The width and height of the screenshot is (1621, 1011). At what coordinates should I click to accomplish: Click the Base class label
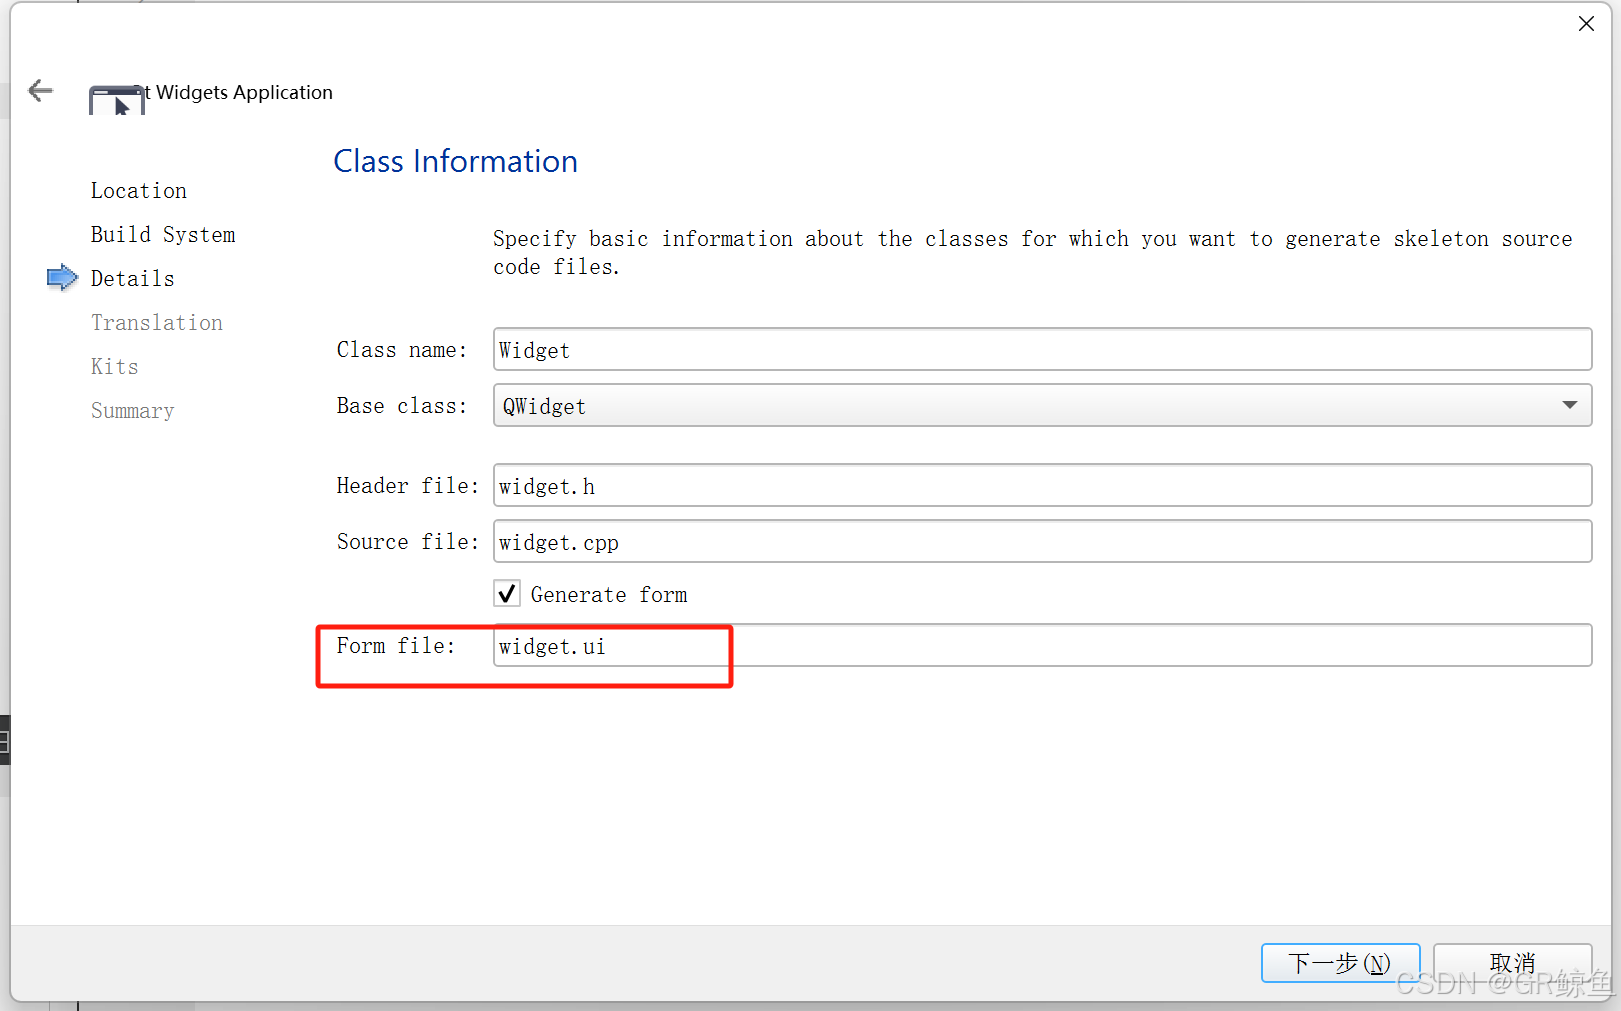402,405
